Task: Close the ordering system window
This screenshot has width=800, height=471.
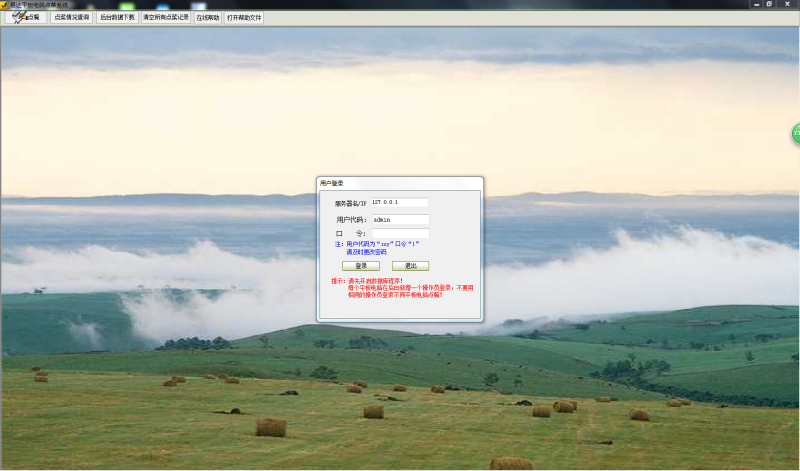Action: click(786, 4)
